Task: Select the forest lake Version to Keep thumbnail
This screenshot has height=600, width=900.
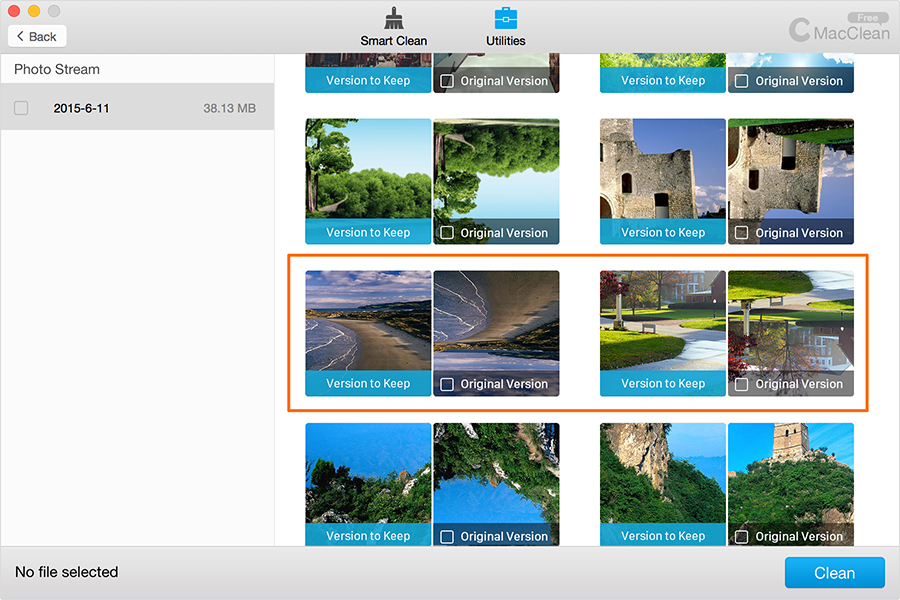Action: [368, 170]
